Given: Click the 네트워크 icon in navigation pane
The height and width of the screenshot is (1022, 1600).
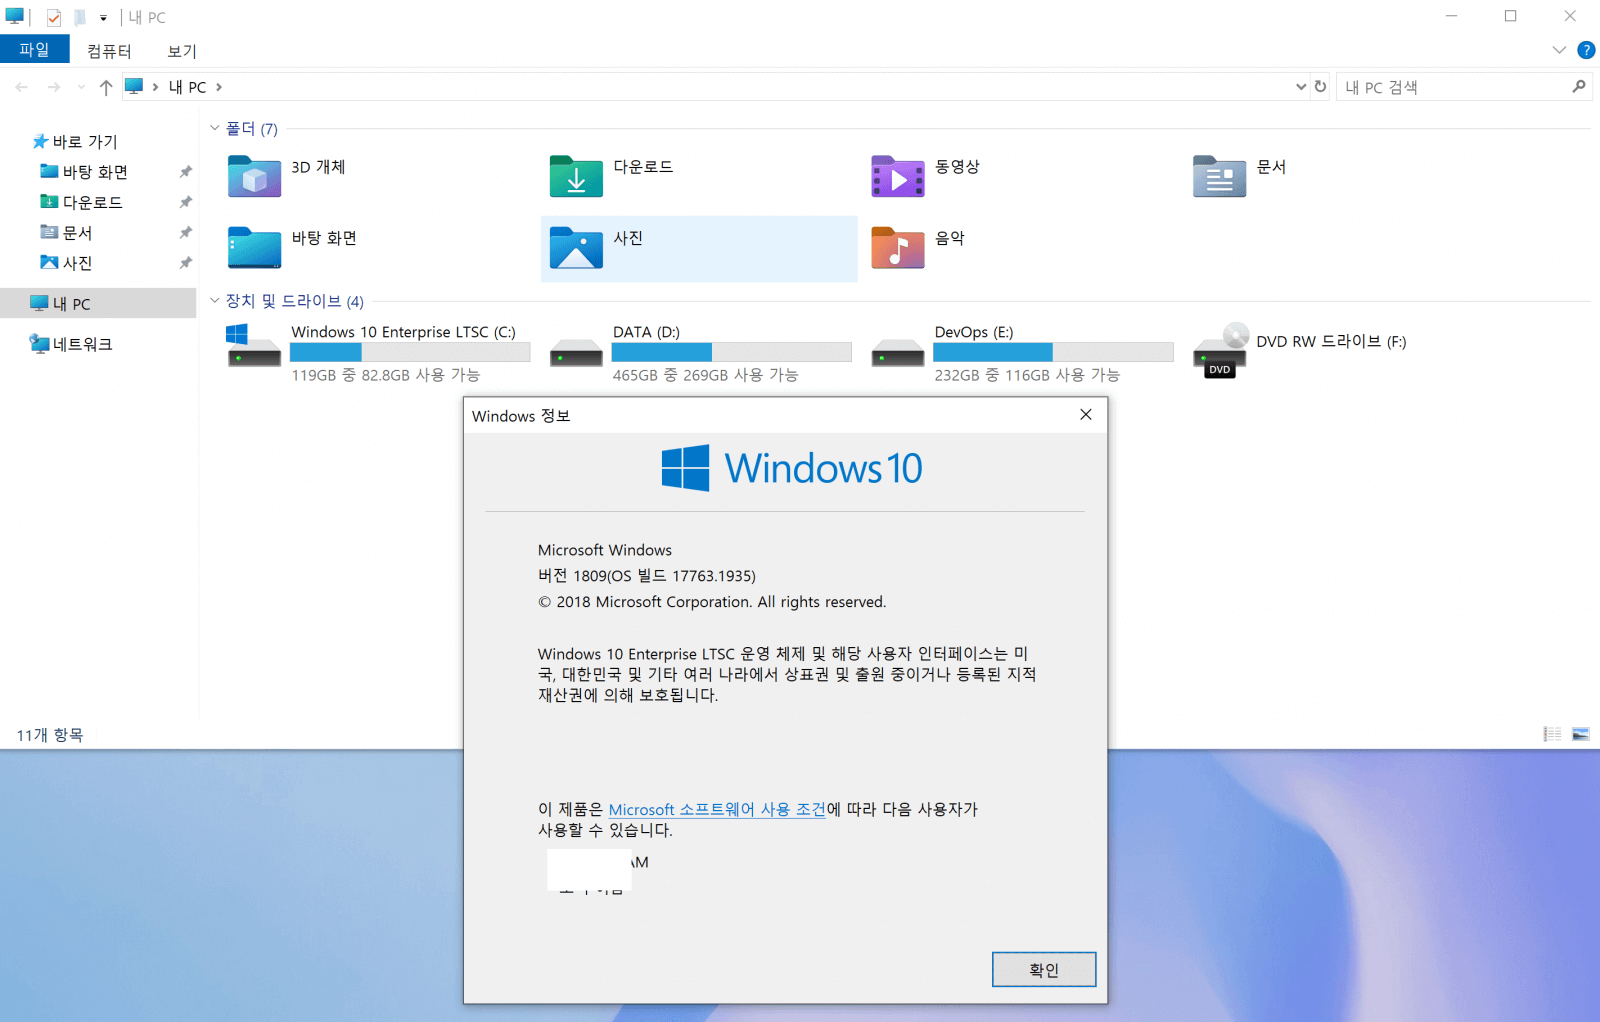Looking at the screenshot, I should 39,344.
